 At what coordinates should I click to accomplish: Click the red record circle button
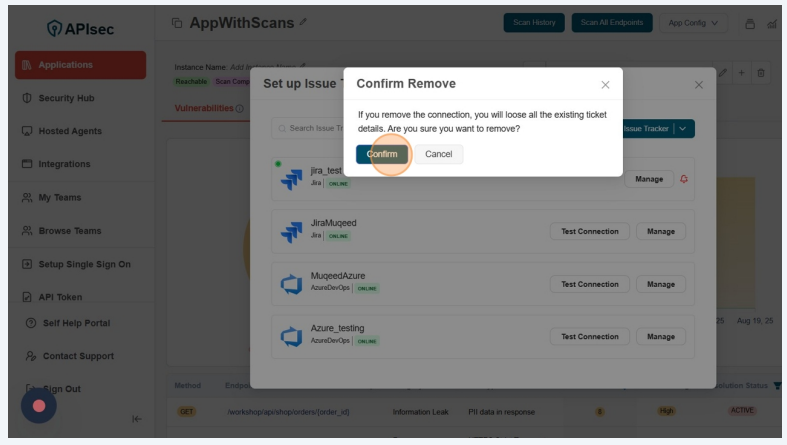[x=39, y=405]
